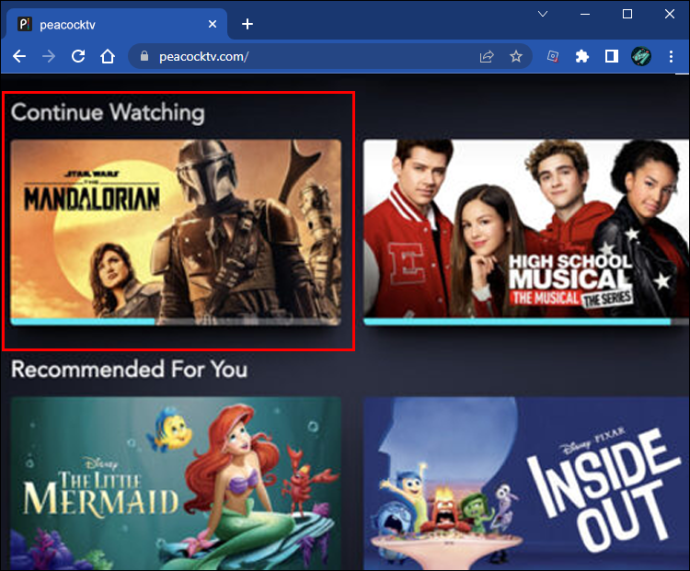Click High School Musical progress bar

click(526, 322)
